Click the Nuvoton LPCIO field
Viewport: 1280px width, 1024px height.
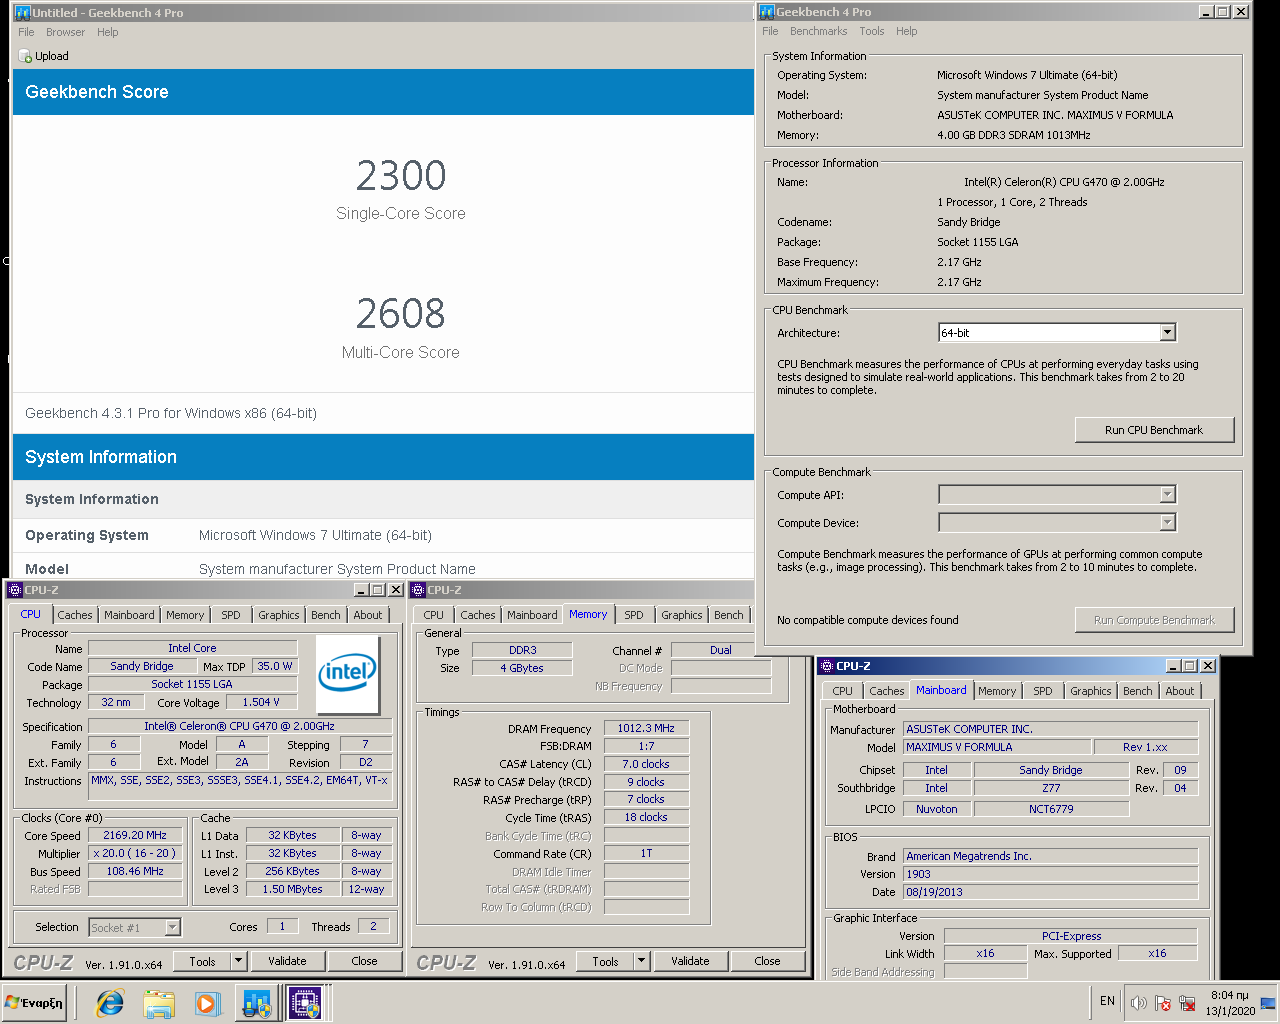point(937,809)
